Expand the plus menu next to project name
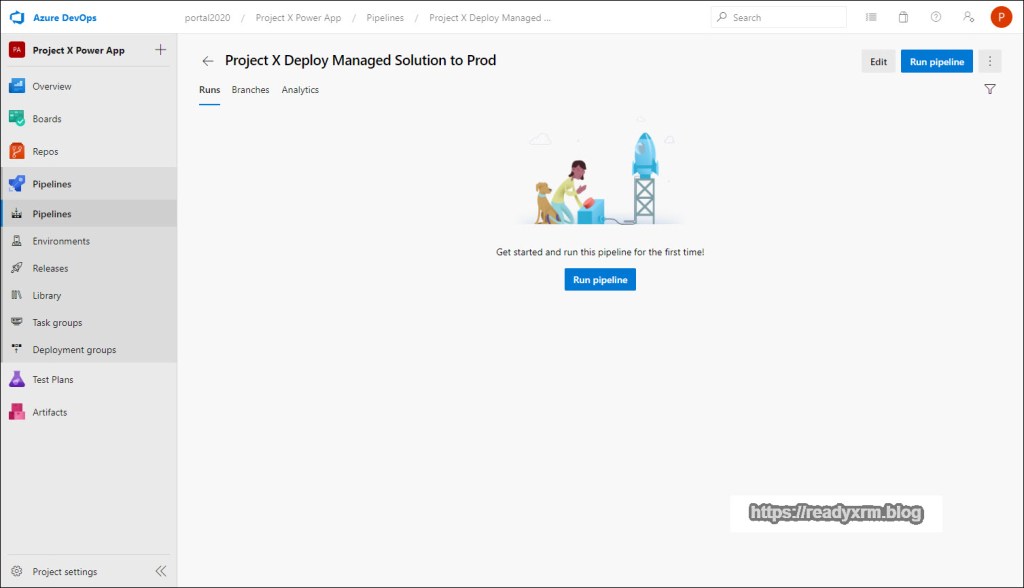The width and height of the screenshot is (1024, 588). (x=161, y=50)
